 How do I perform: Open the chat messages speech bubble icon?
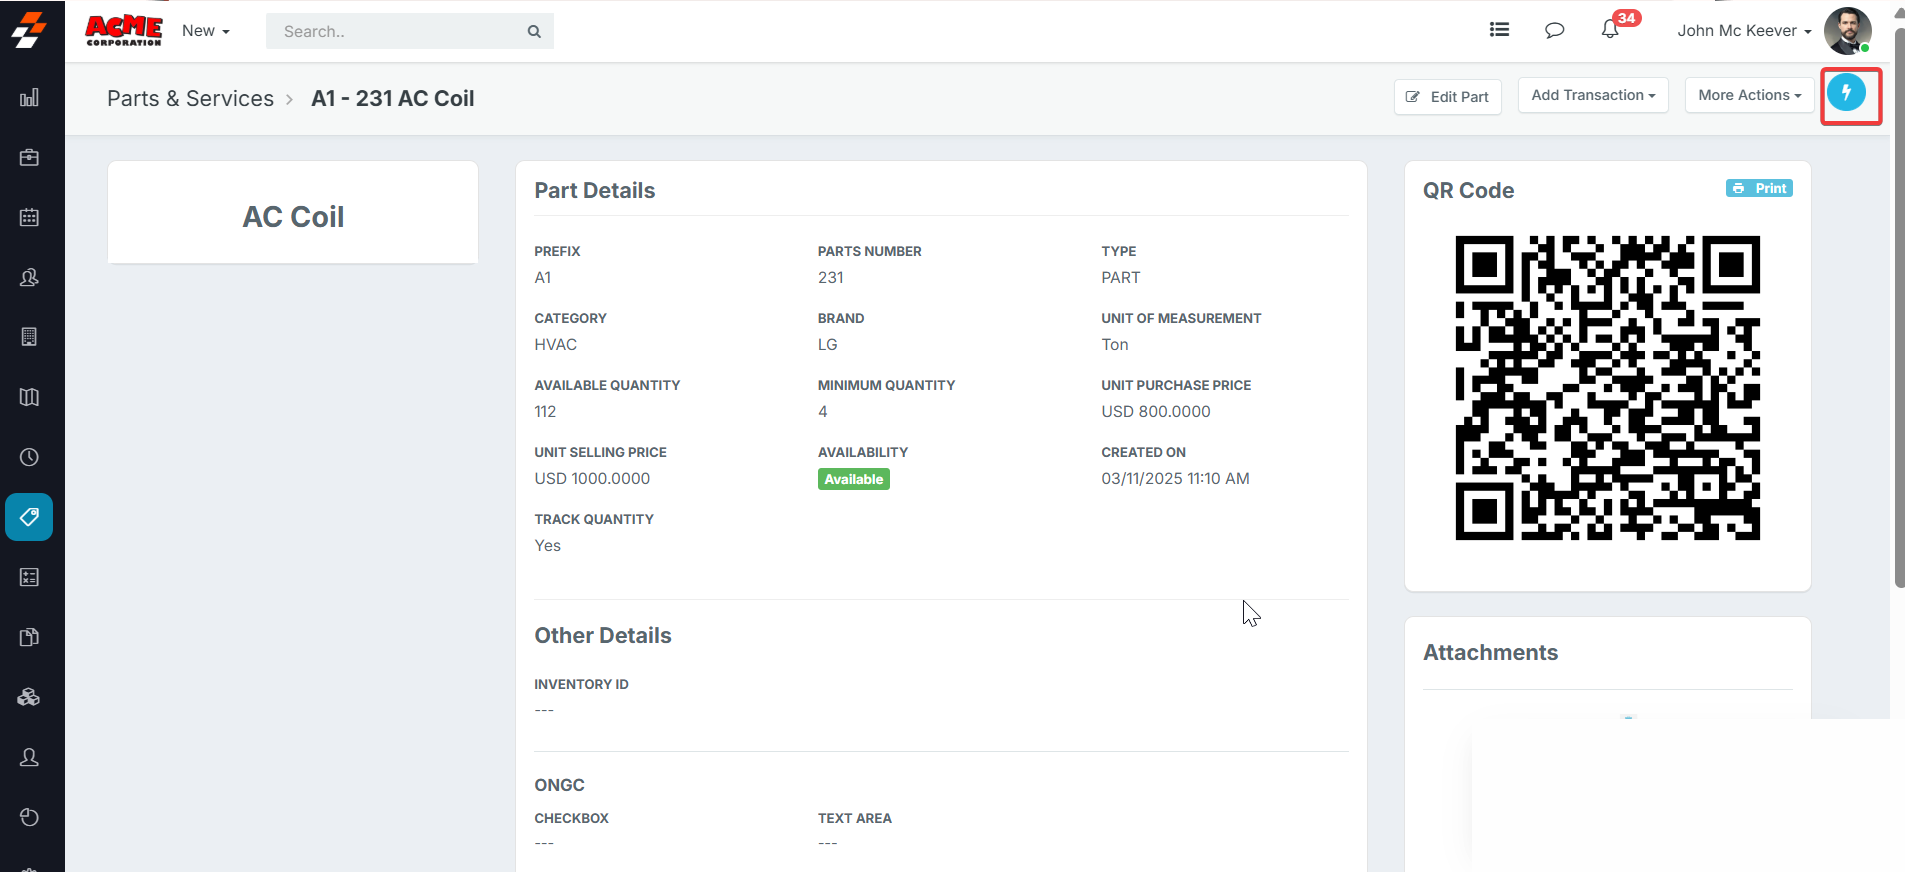pyautogui.click(x=1554, y=30)
